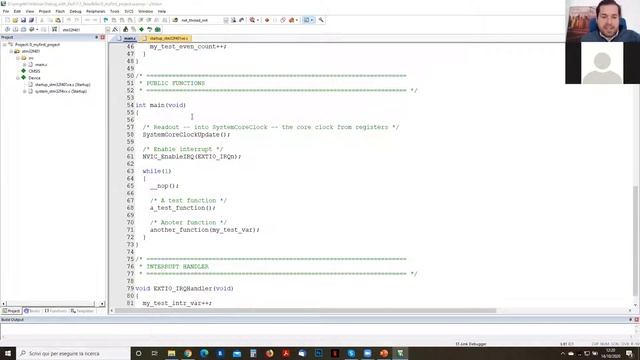This screenshot has width=640, height=360.
Task: Click on line 61 NVIC_EnableIRQ(EXTI0_IRQn)
Action: coord(192,156)
